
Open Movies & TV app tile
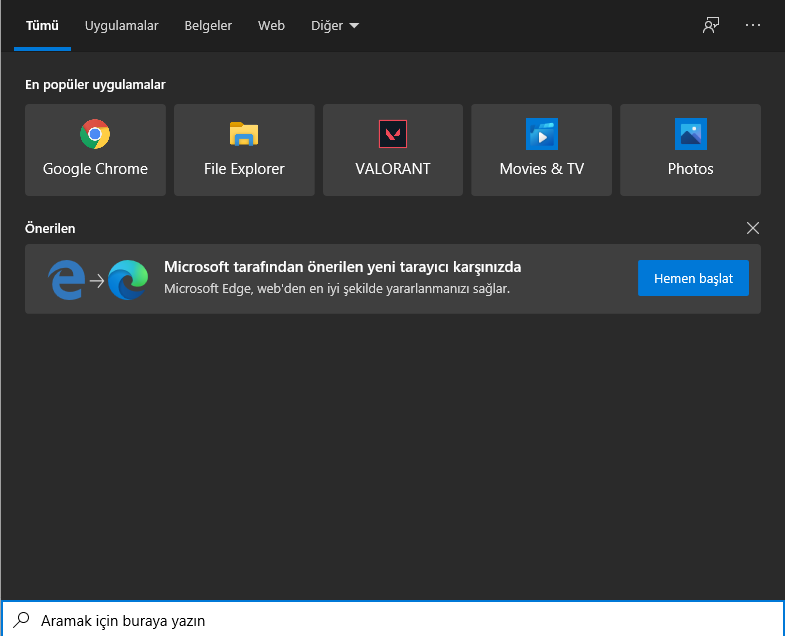(542, 150)
